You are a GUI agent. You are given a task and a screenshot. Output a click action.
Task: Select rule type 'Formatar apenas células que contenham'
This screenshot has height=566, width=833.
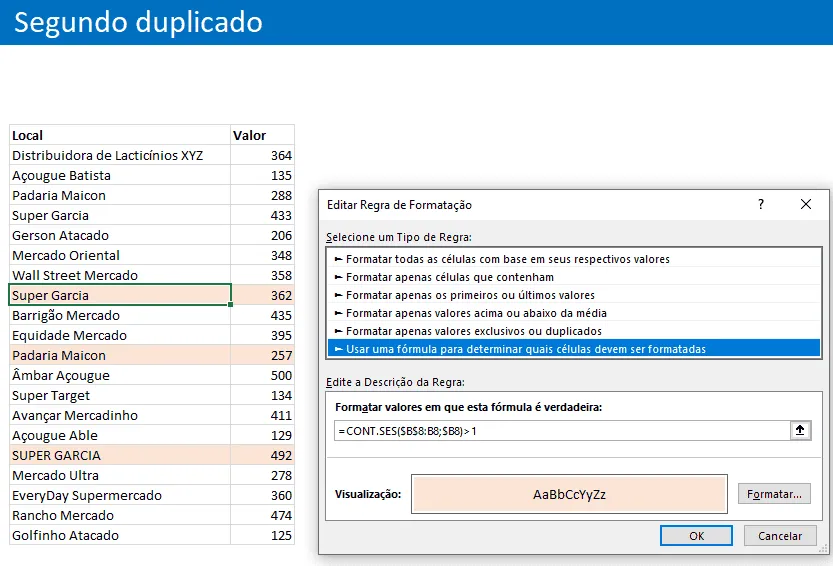click(574, 277)
